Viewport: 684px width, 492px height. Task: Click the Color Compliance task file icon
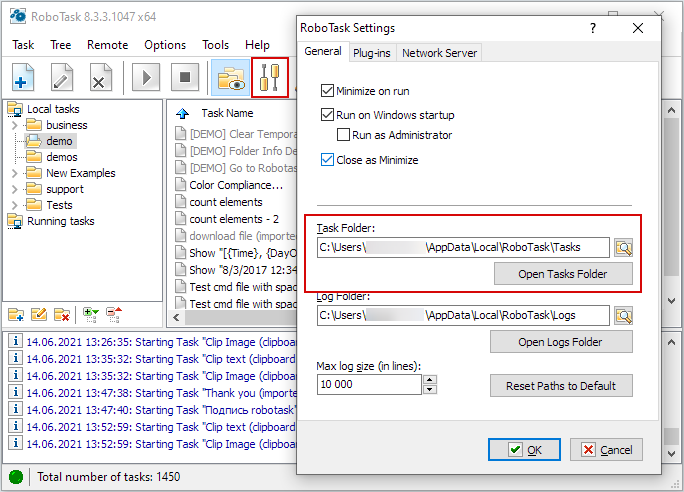coord(180,184)
